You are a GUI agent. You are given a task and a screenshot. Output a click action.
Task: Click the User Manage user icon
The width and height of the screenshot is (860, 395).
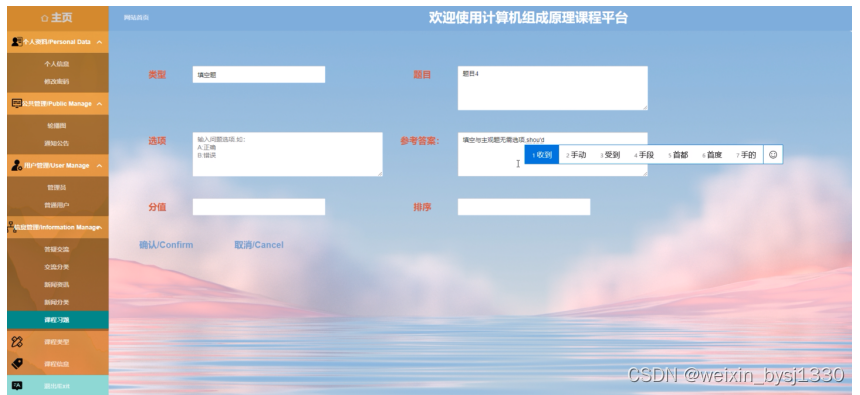16,165
